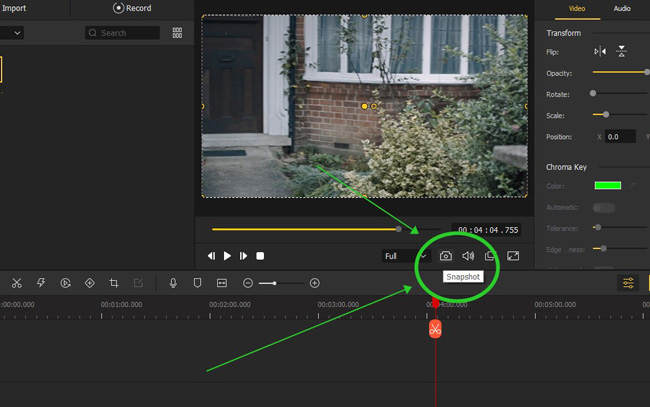The height and width of the screenshot is (407, 650).
Task: Click the 00:05:00.000 ruler mark
Action: coord(555,304)
